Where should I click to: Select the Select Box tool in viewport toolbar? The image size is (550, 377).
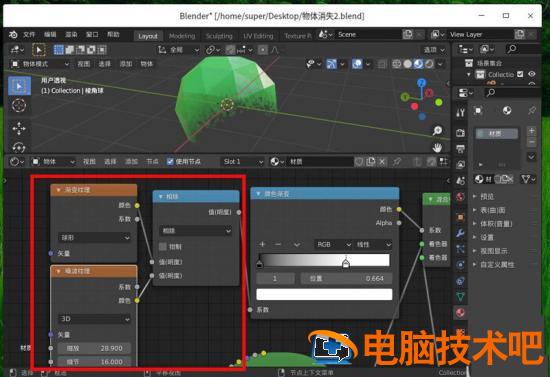click(x=19, y=86)
